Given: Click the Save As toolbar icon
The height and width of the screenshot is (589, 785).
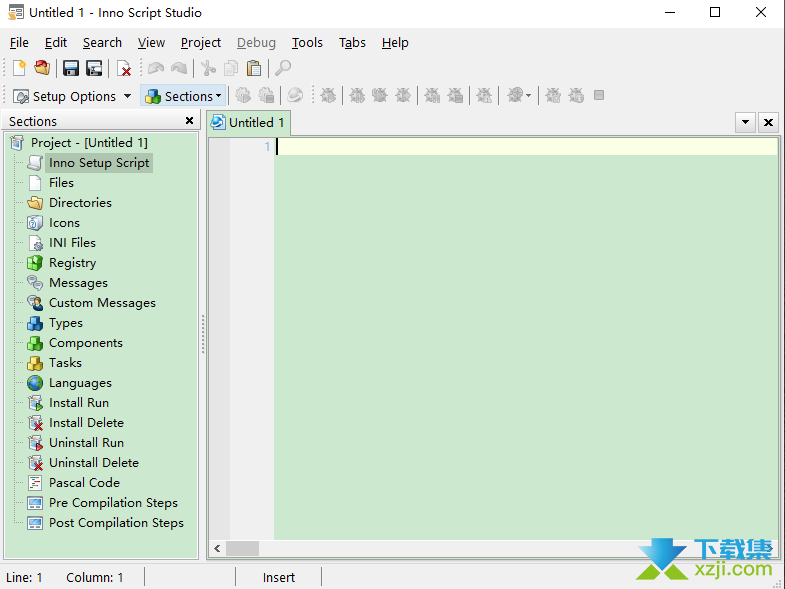Looking at the screenshot, I should (x=94, y=68).
